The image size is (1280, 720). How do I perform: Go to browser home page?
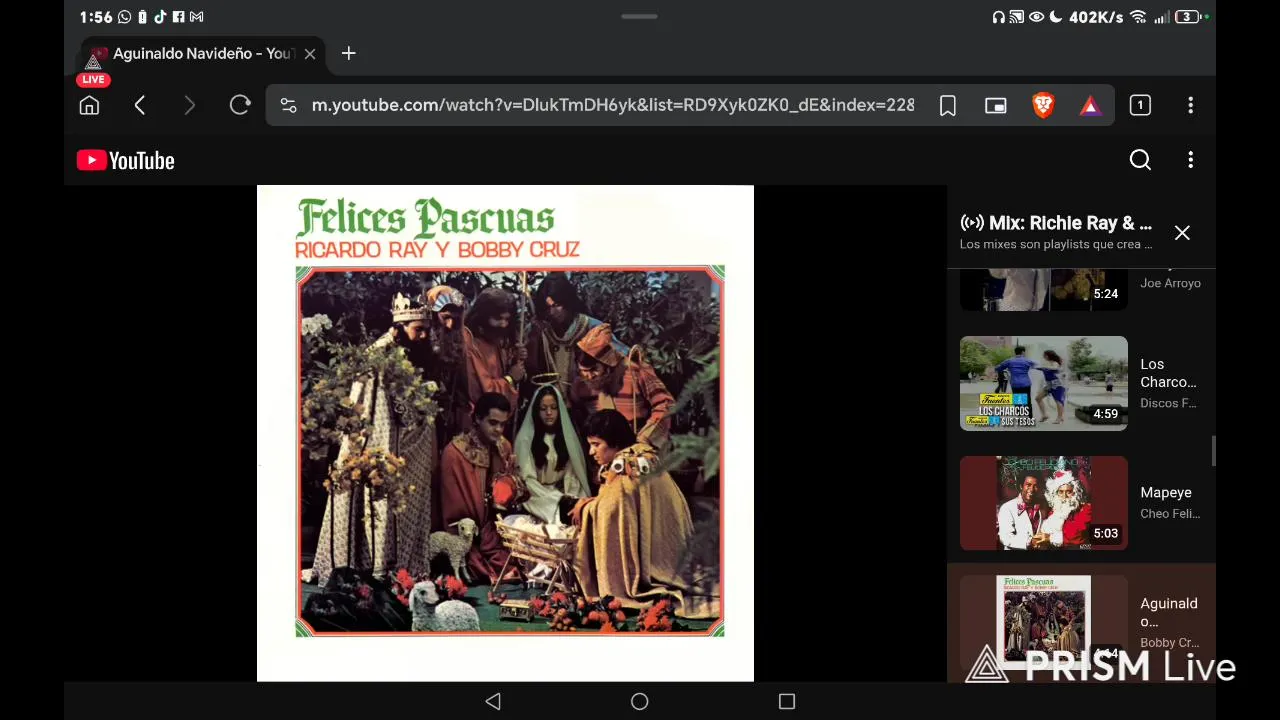pyautogui.click(x=89, y=105)
